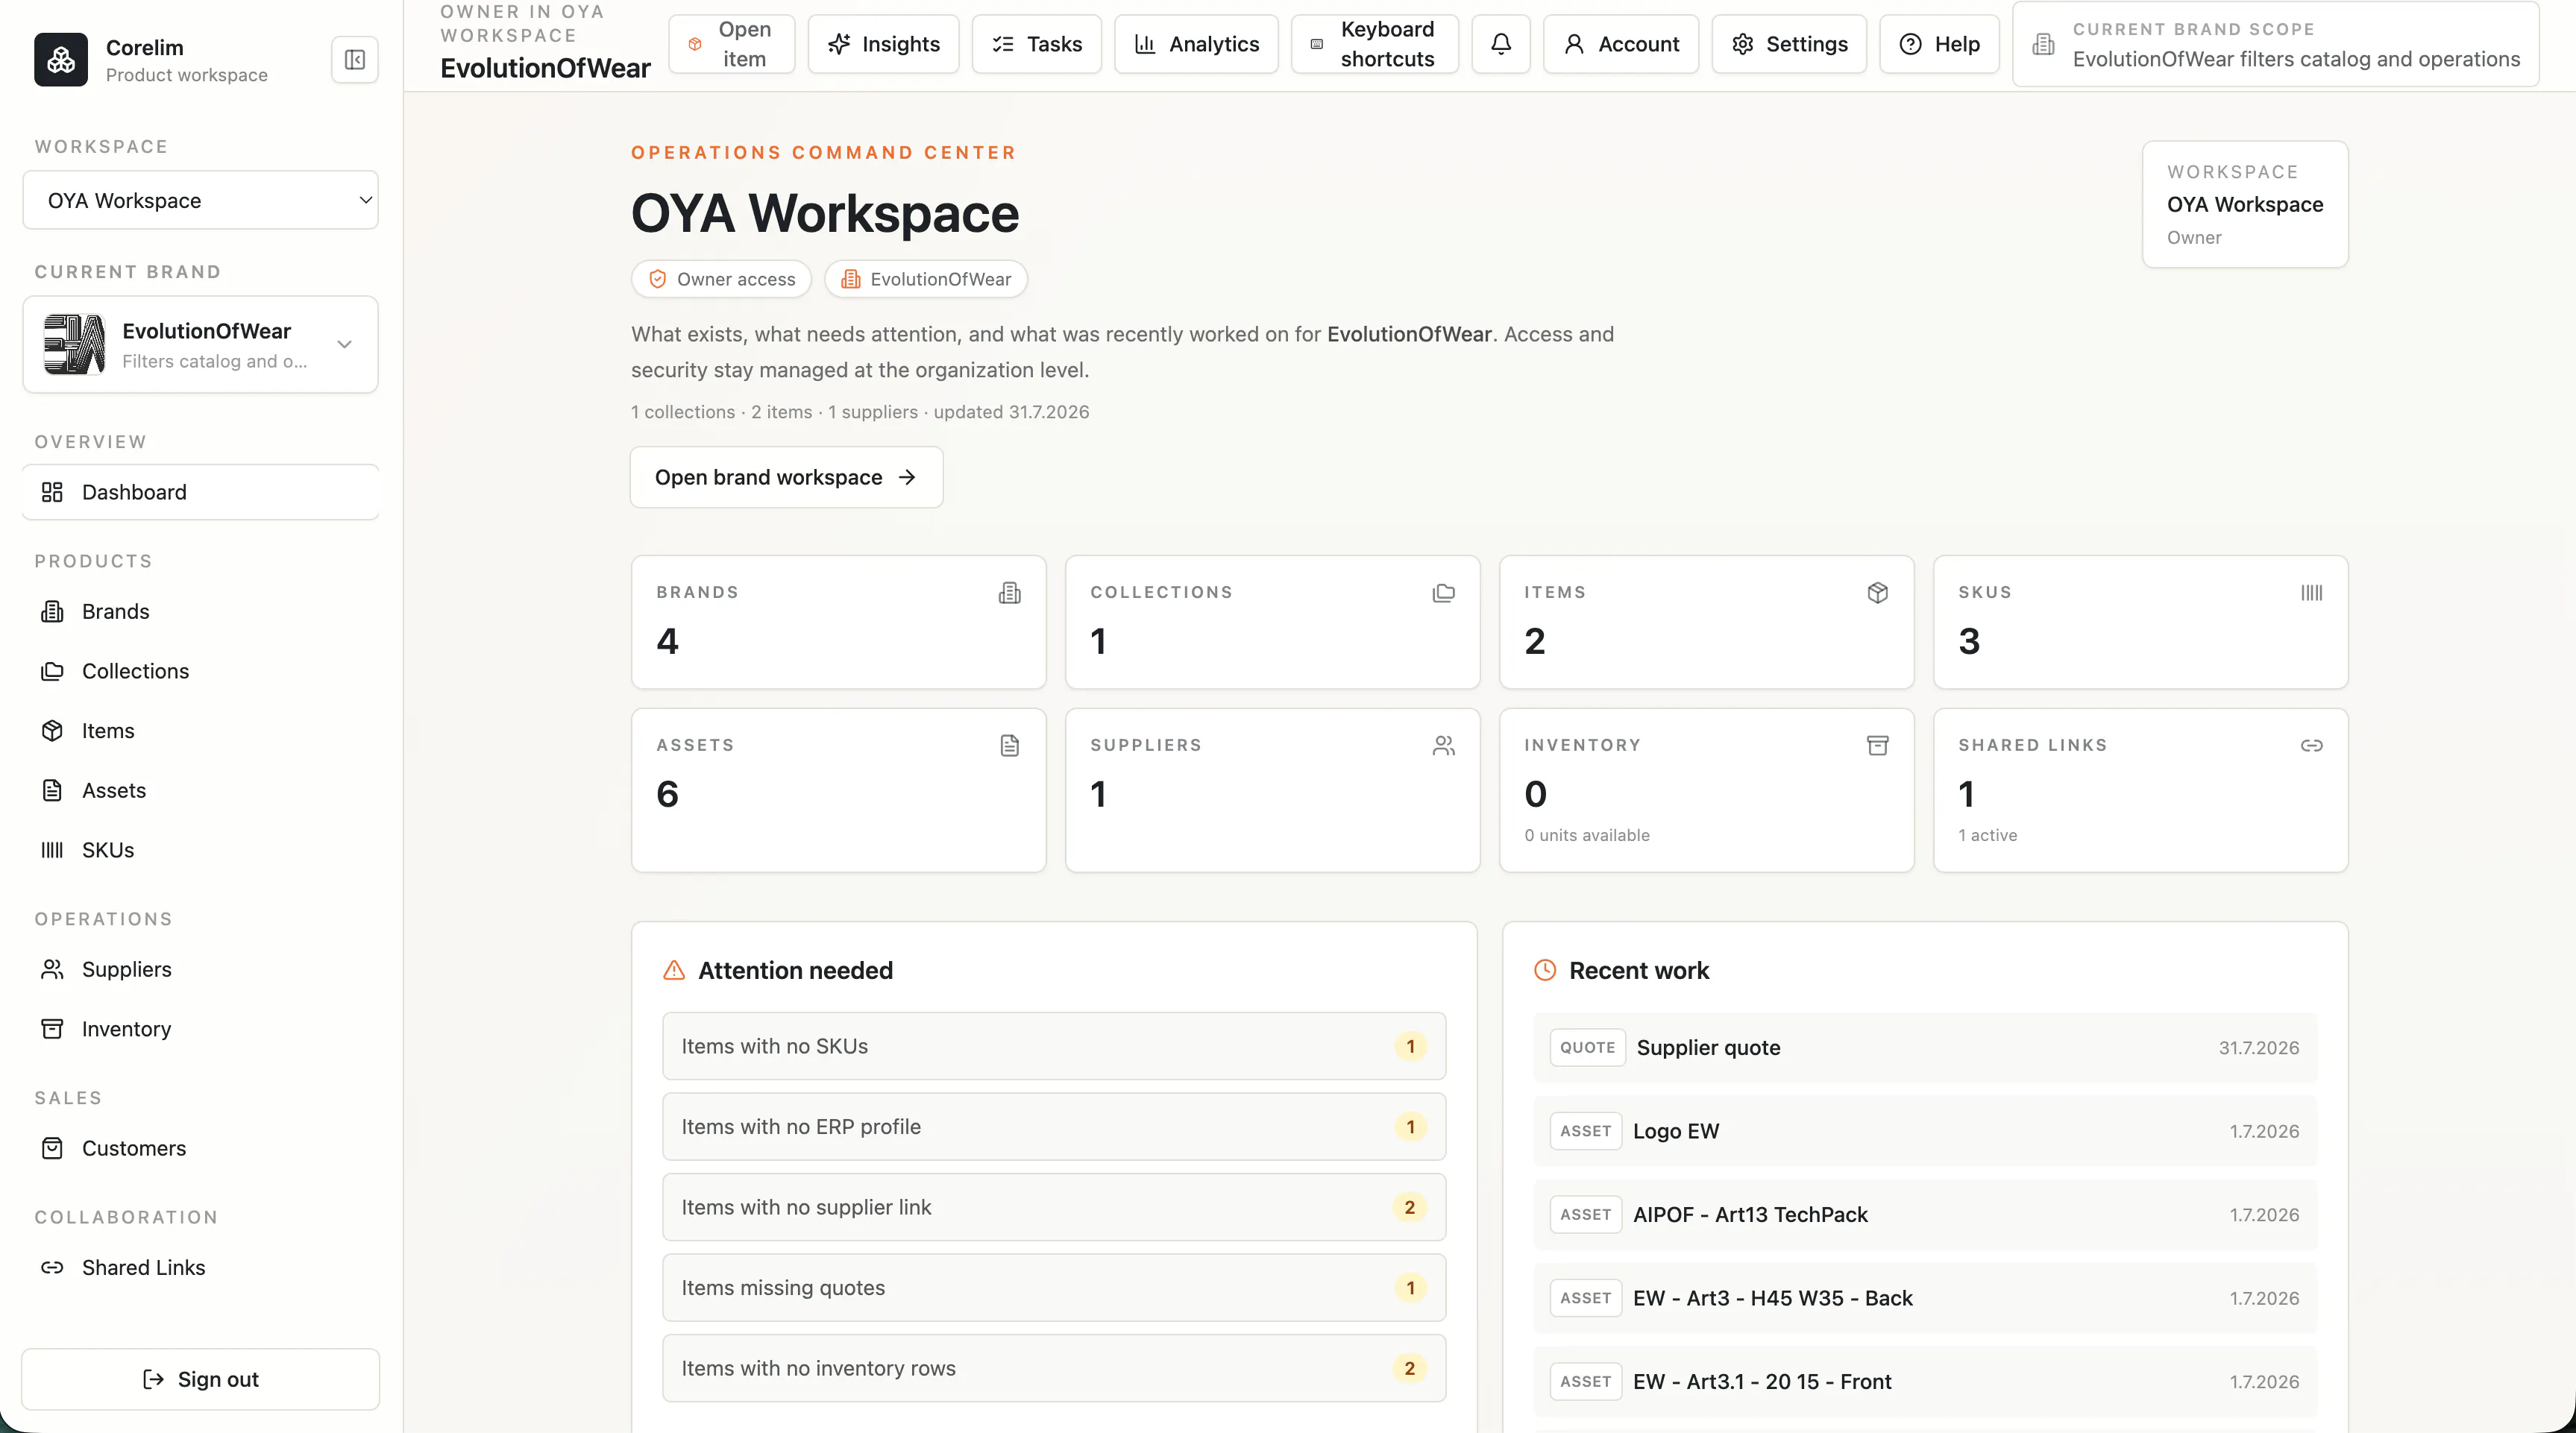Click the Shared Links card link icon
This screenshot has height=1433, width=2576.
2311,746
